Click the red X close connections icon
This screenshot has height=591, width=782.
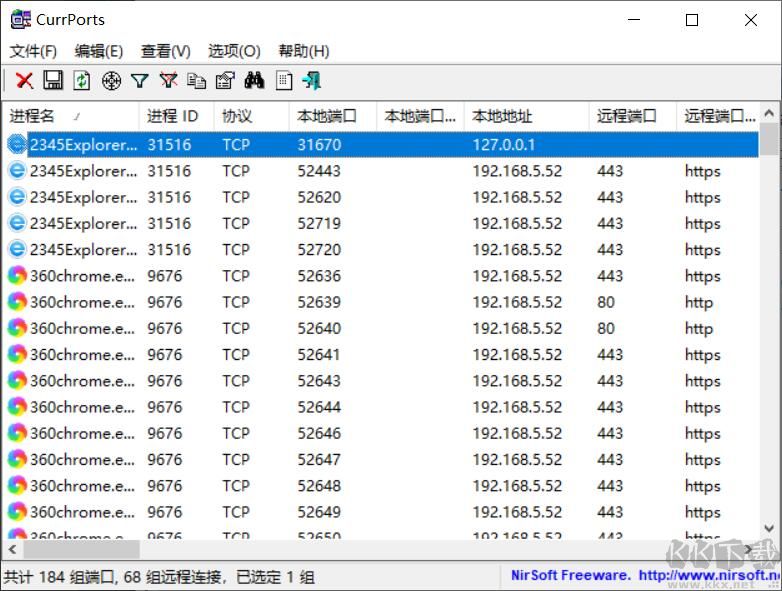24,81
